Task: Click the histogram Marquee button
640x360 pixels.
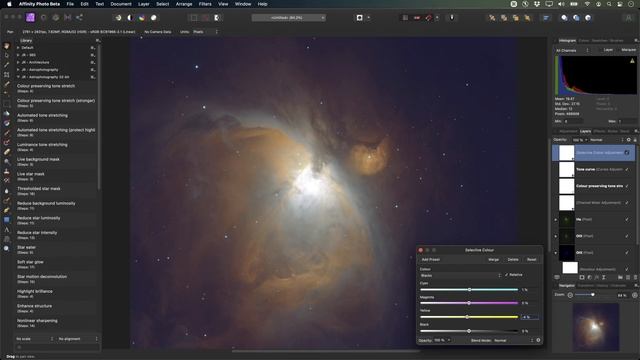Action: pos(629,50)
